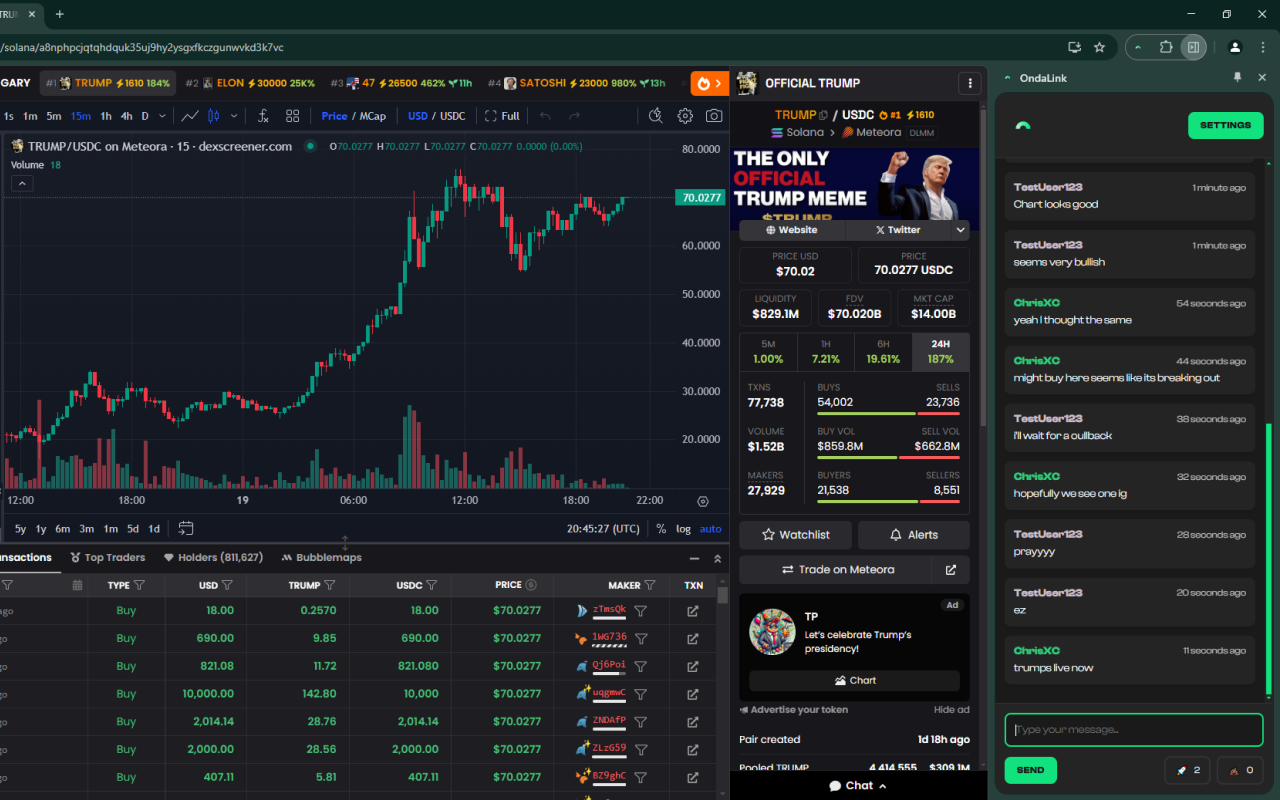
Task: Click the rocket reaction counter showing 2
Action: tap(1188, 770)
